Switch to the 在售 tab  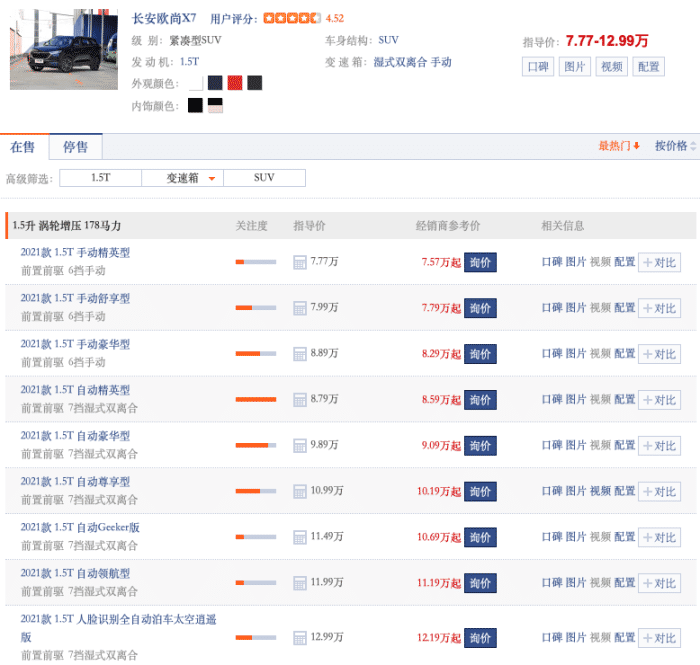(23, 147)
